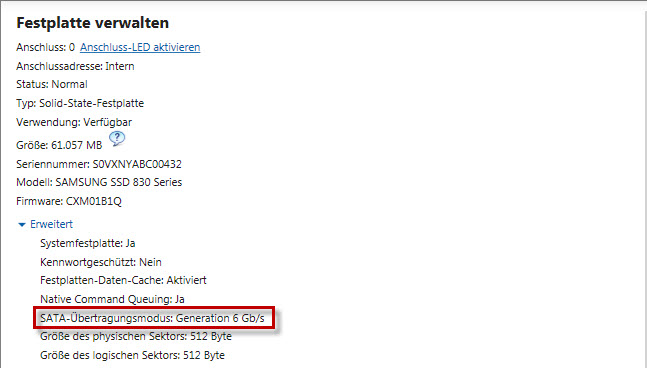Click the Seriennummer S0VXNYABC00432 text
Viewport: 647px width, 368px height.
tap(99, 164)
